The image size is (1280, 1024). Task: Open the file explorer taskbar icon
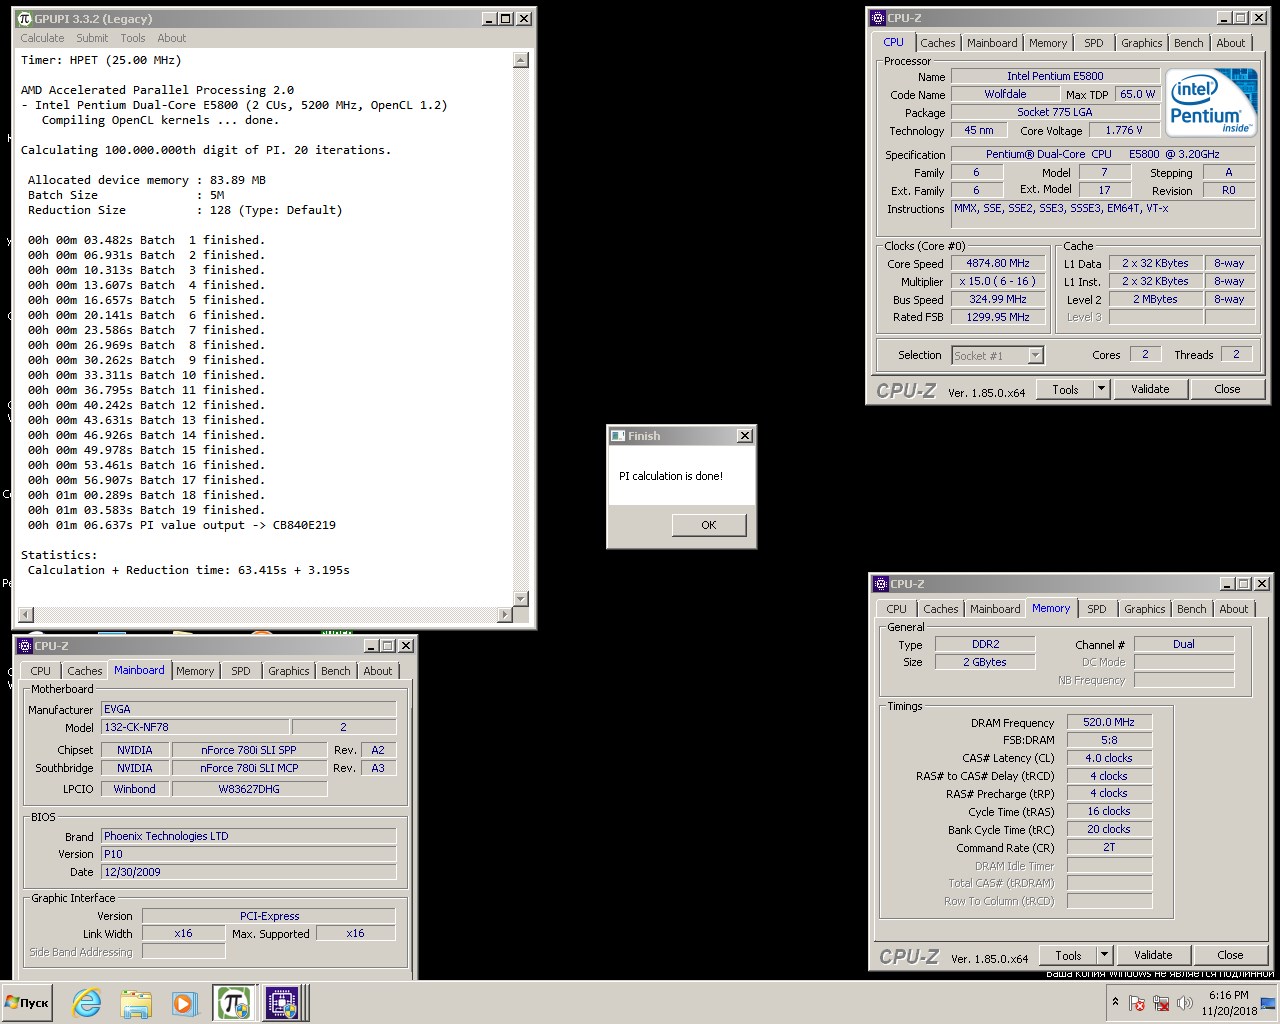135,1002
